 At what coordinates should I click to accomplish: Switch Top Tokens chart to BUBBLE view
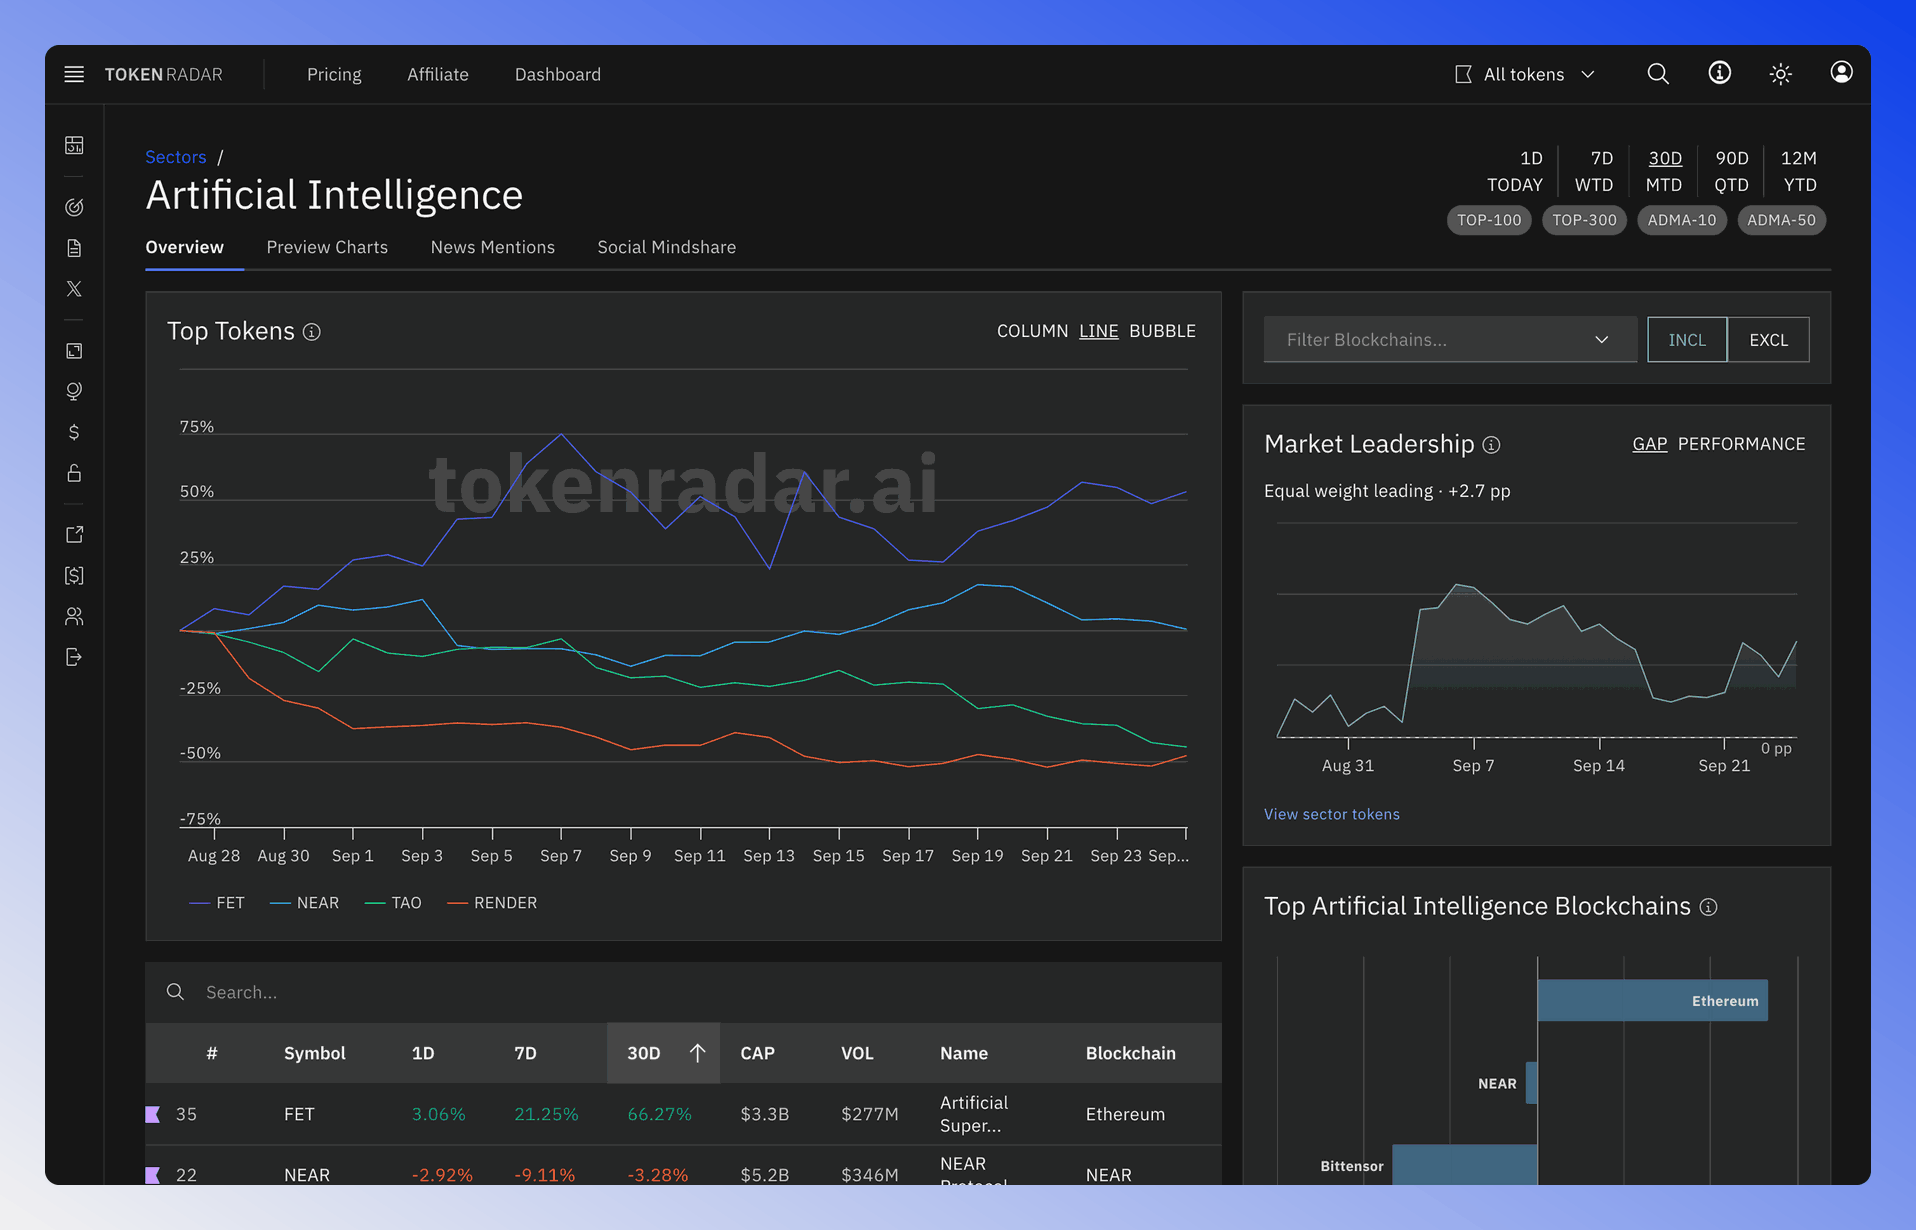[x=1162, y=331]
